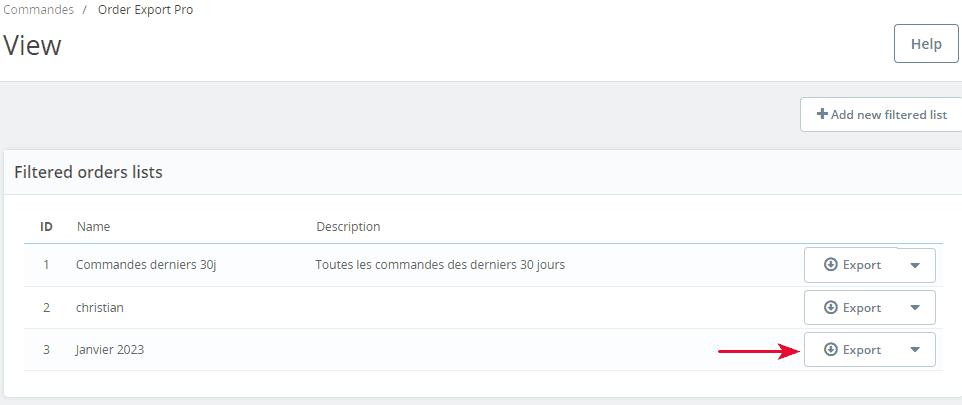Expand dropdown arrow for Commandes derniers 30j
The width and height of the screenshot is (962, 405).
(915, 265)
